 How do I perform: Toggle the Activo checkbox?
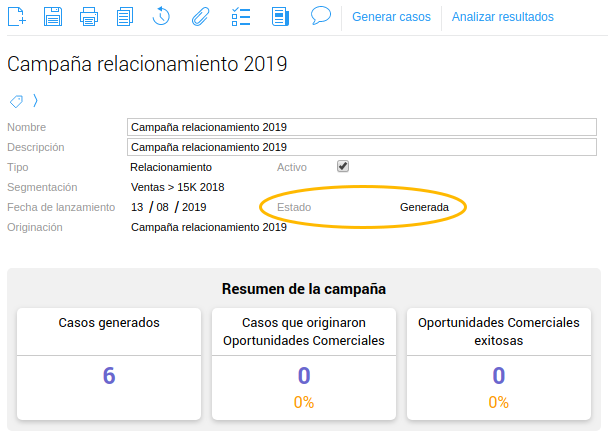[x=343, y=166]
